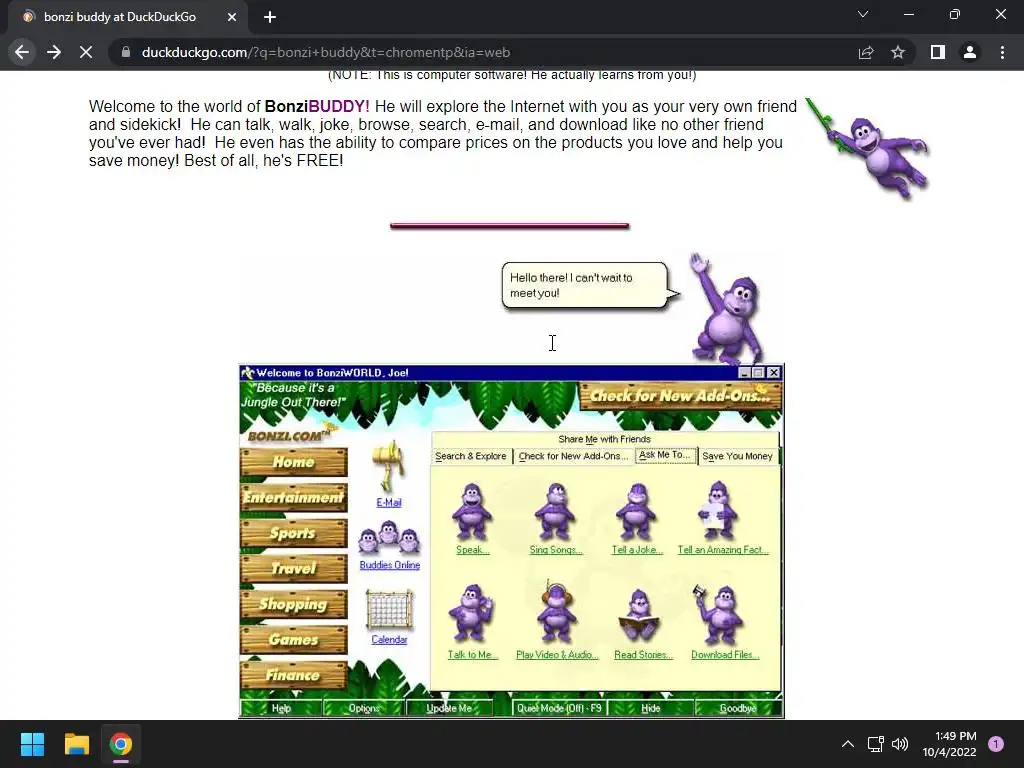Click the BONZI.COM logo
The image size is (1024, 768).
tap(292, 435)
